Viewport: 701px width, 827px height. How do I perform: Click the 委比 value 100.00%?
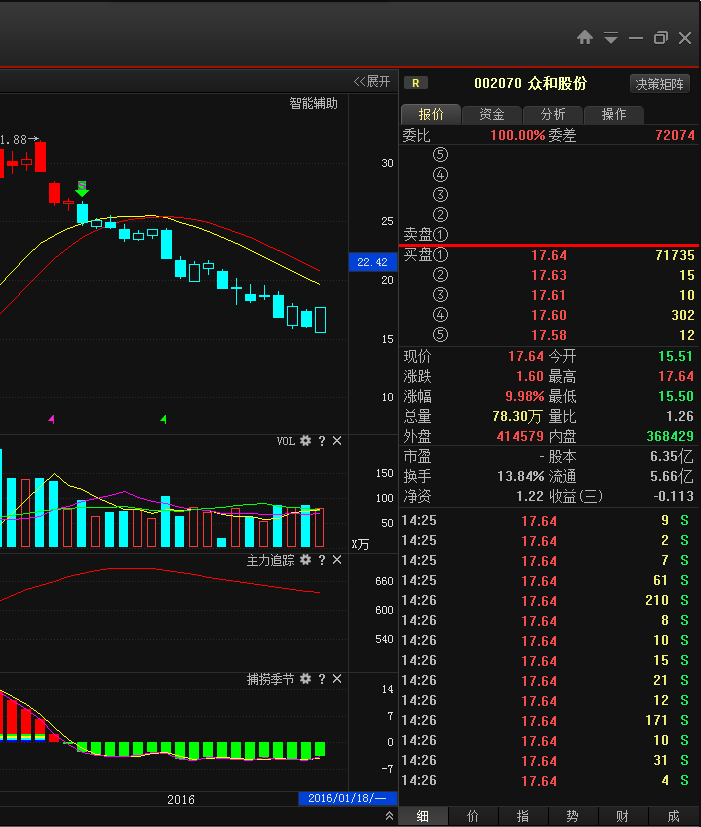click(517, 135)
